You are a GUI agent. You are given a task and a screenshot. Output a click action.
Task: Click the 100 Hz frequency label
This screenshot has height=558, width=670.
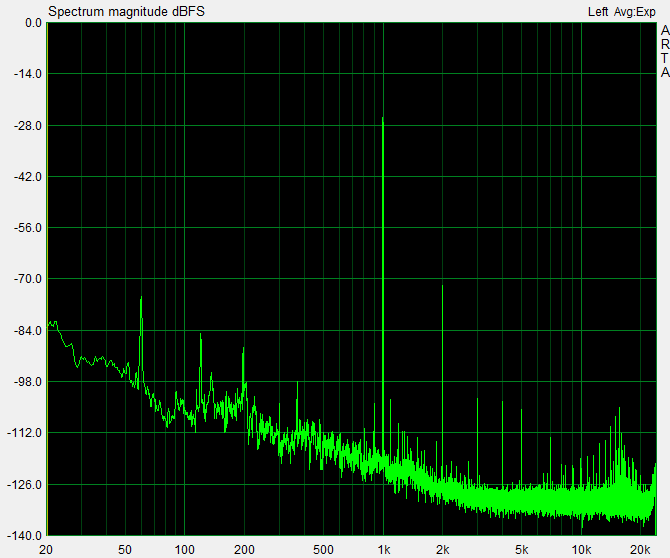(184, 549)
